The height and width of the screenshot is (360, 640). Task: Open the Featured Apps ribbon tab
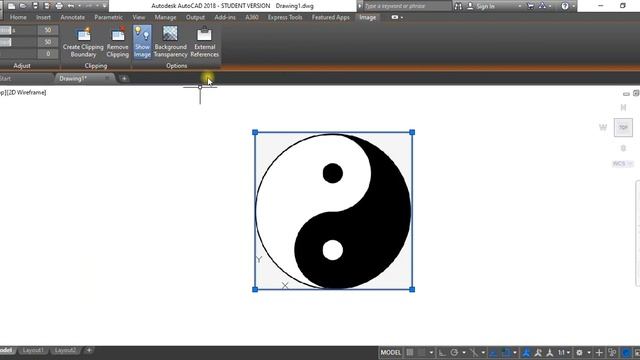coord(331,17)
